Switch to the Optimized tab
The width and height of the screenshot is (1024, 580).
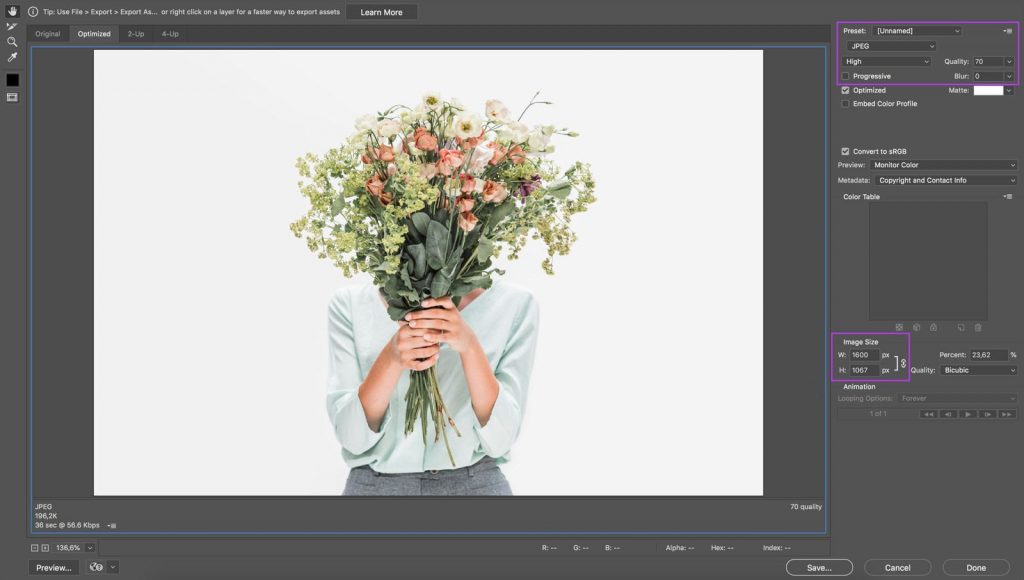(94, 34)
